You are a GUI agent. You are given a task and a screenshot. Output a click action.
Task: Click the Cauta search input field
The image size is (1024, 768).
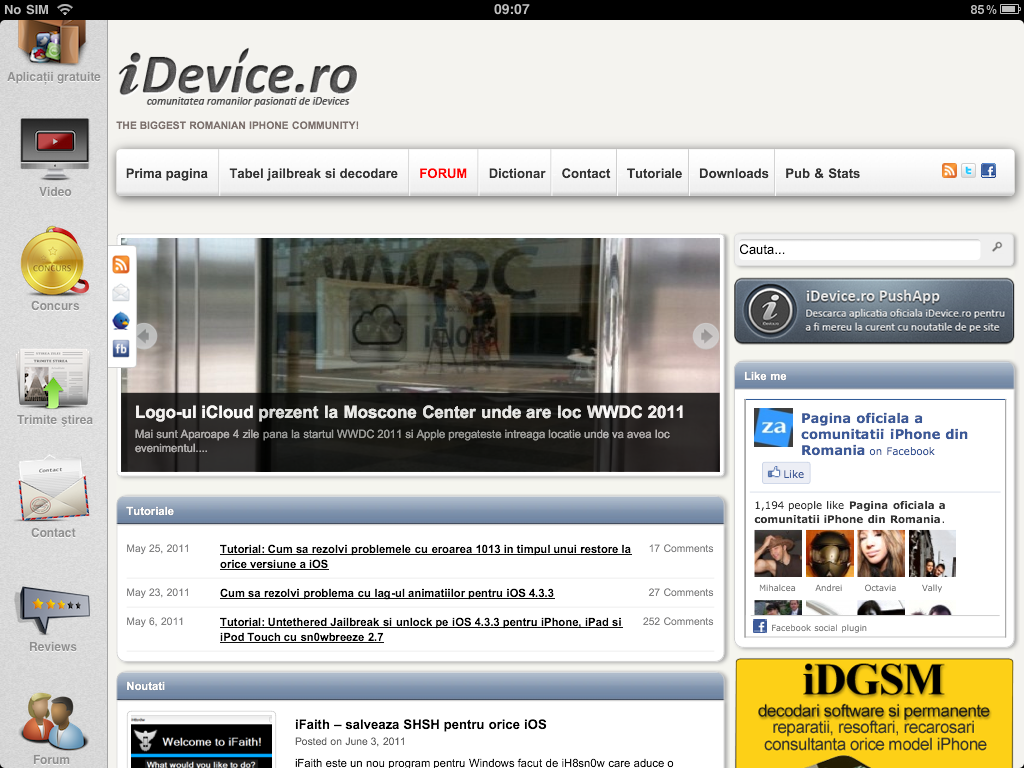[x=858, y=250]
